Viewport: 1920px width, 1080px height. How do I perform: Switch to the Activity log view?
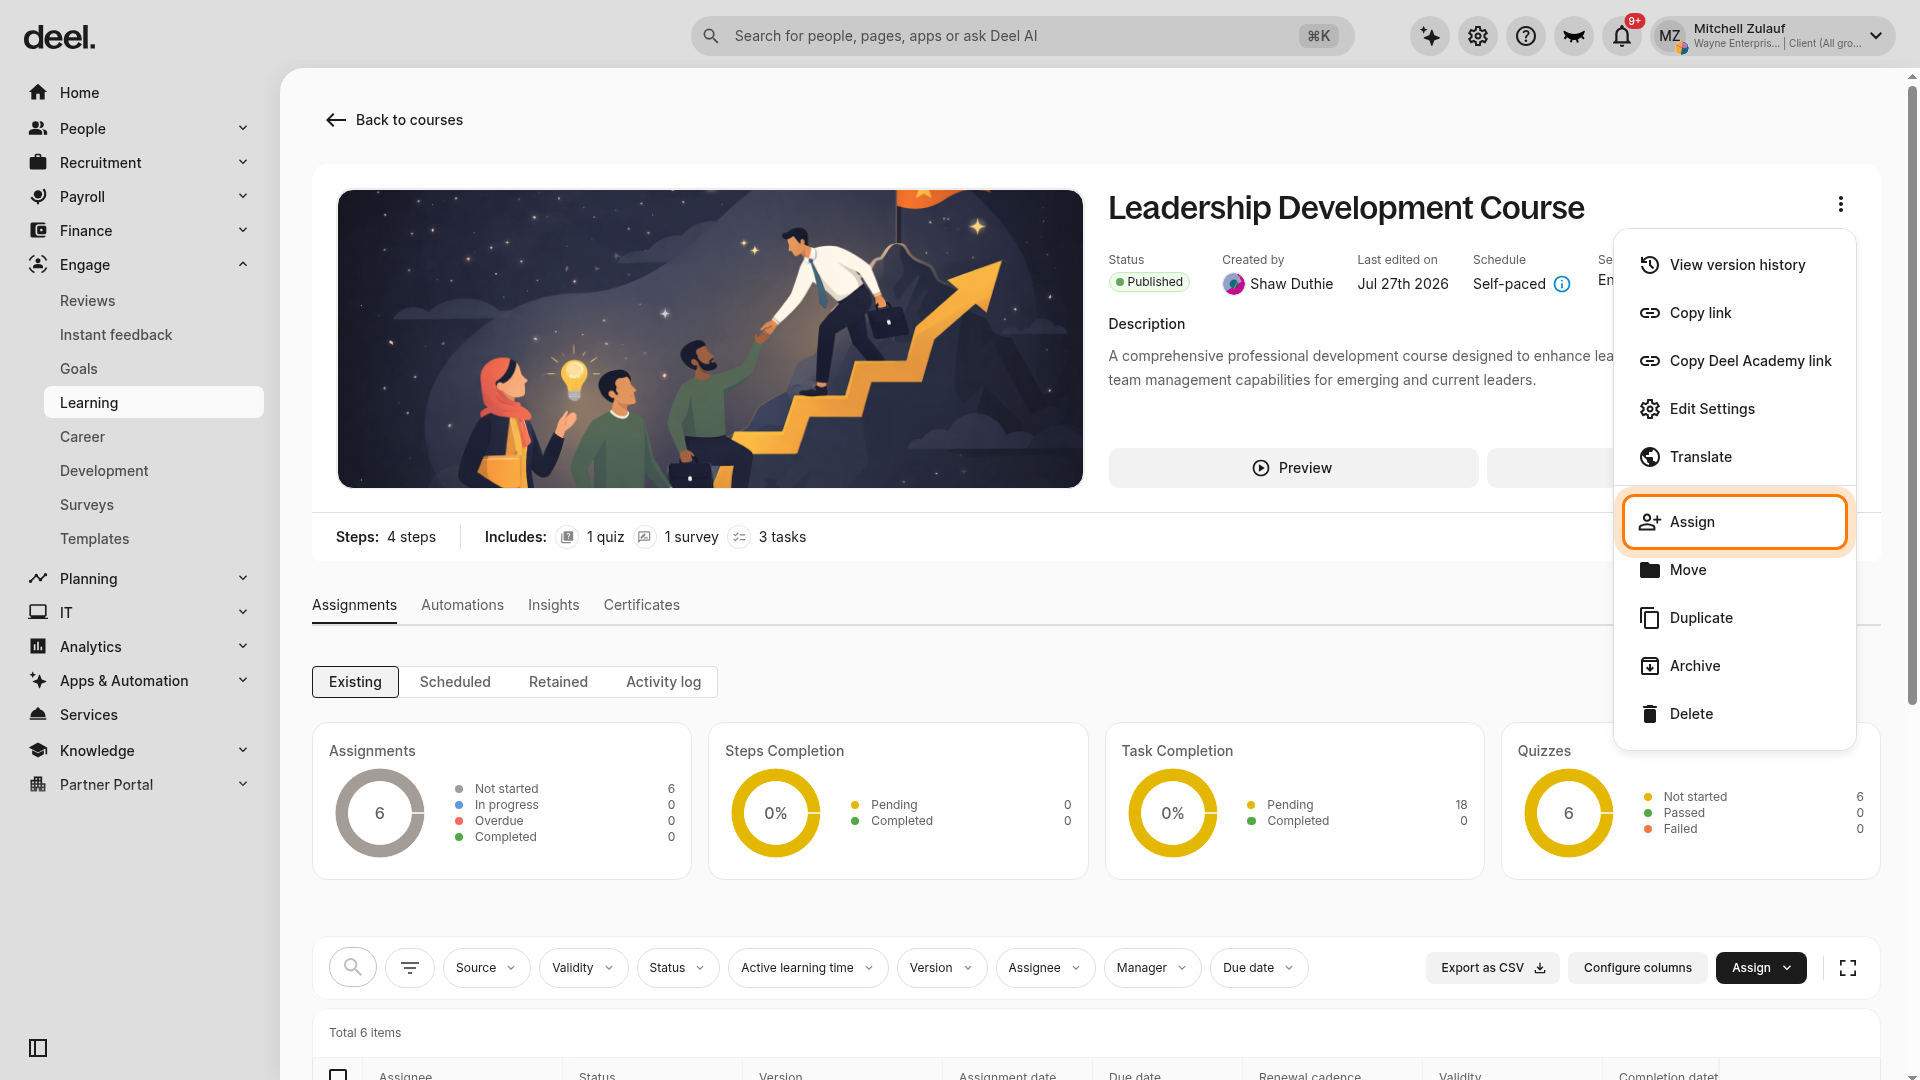pyautogui.click(x=663, y=682)
